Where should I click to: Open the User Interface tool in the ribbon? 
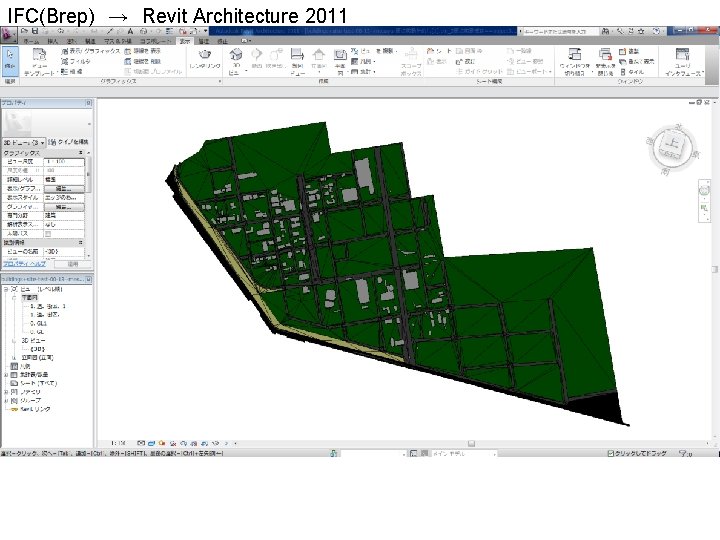pos(683,61)
